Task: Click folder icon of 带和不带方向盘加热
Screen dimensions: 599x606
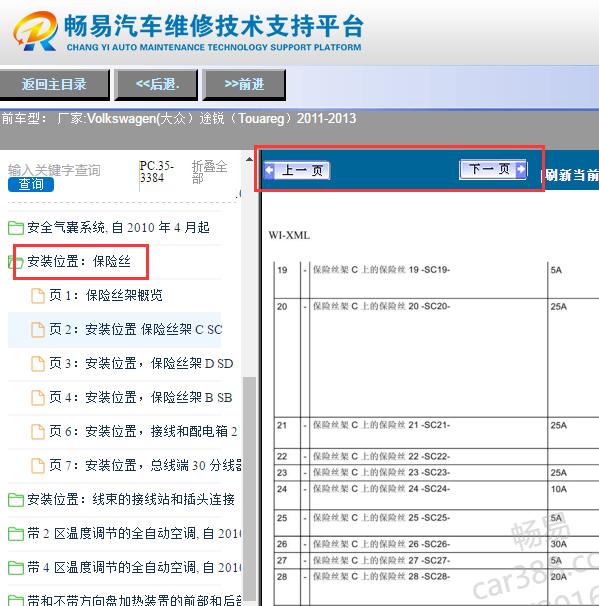Action: click(16, 600)
